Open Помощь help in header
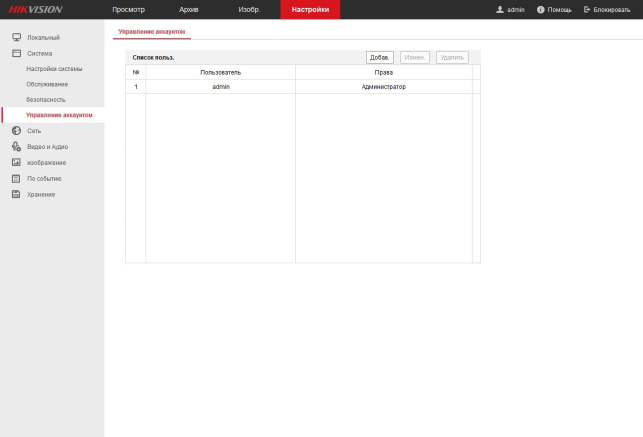This screenshot has width=643, height=437. pyautogui.click(x=553, y=10)
